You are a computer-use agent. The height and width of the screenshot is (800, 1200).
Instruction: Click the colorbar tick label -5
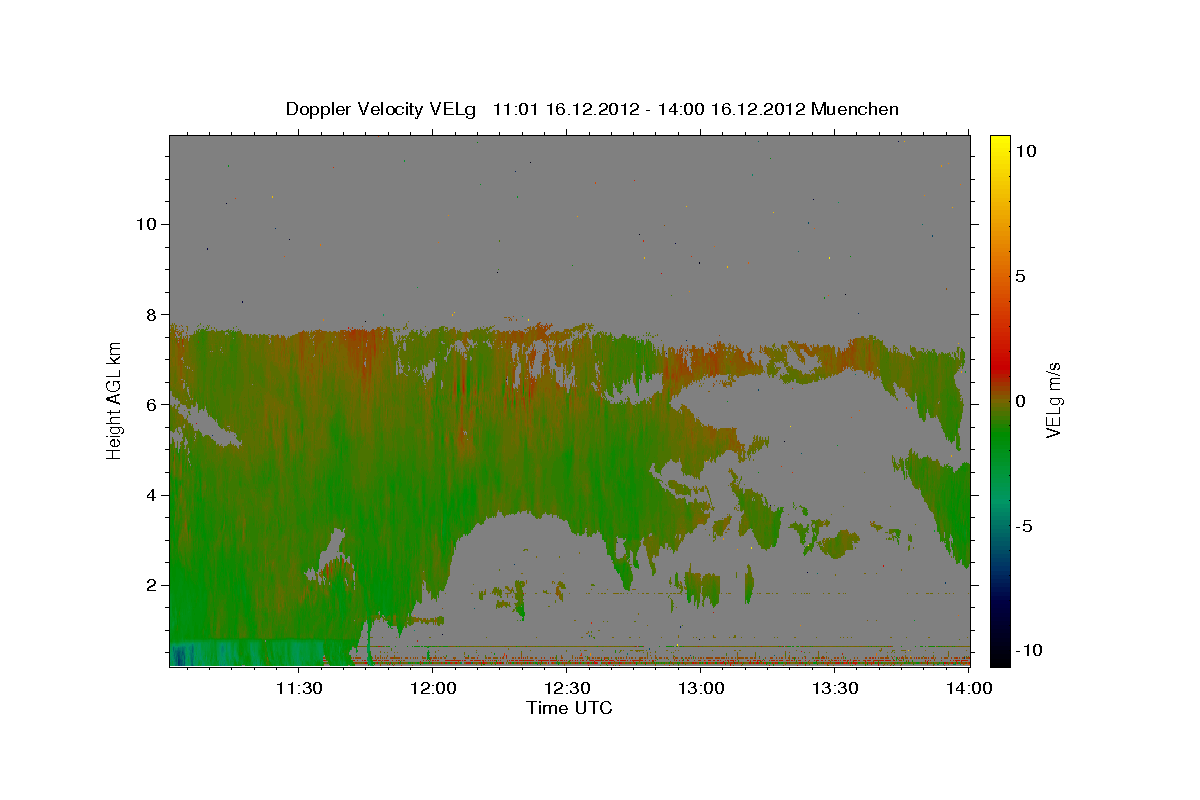pos(1024,526)
